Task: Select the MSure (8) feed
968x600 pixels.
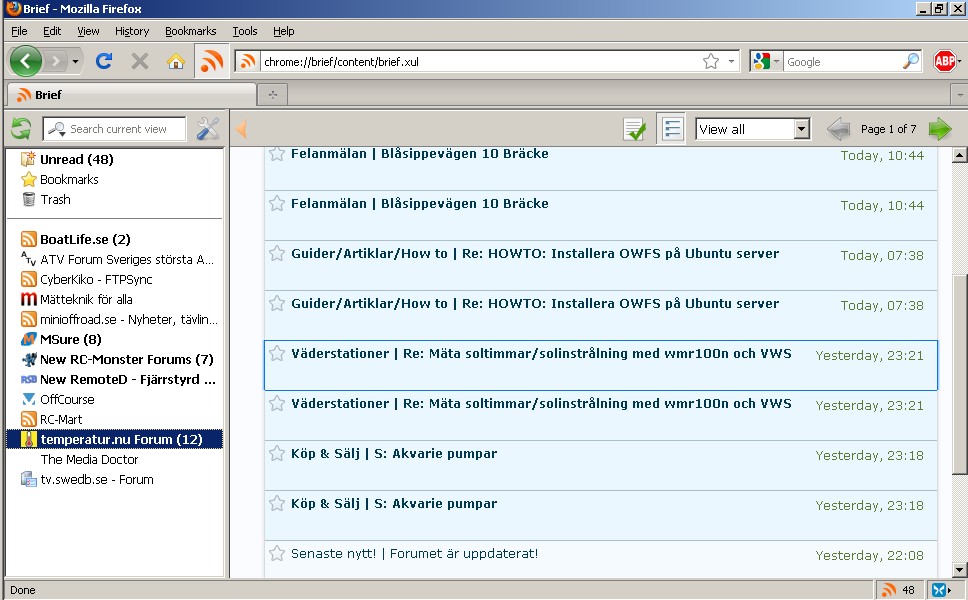Action: [70, 339]
